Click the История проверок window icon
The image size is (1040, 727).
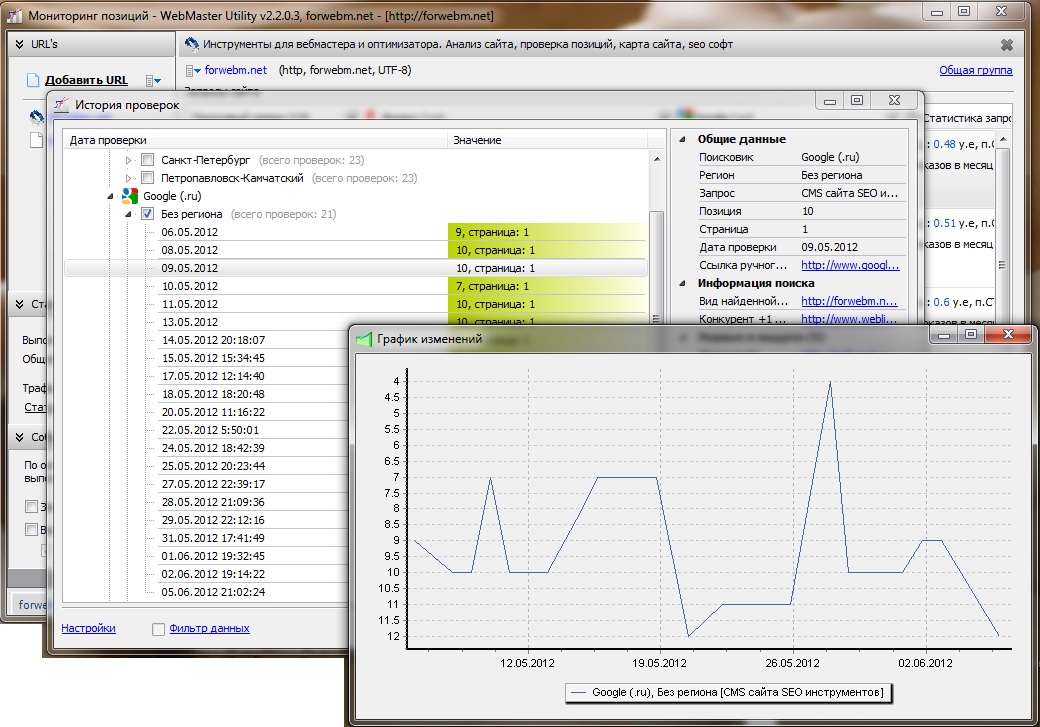point(62,105)
